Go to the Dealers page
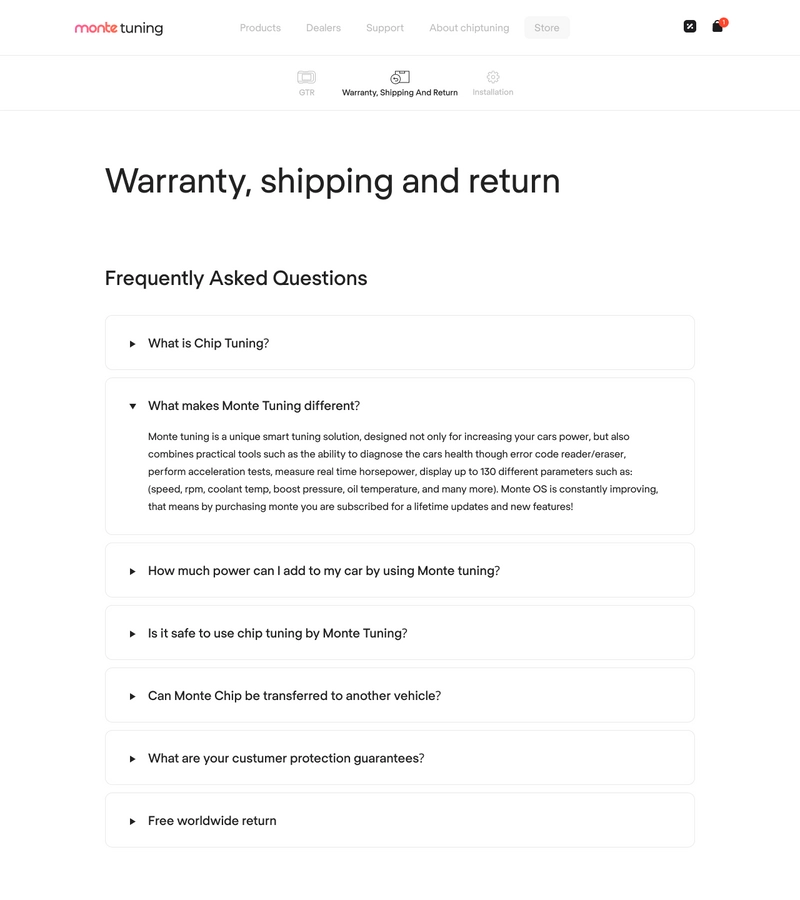 (x=323, y=28)
